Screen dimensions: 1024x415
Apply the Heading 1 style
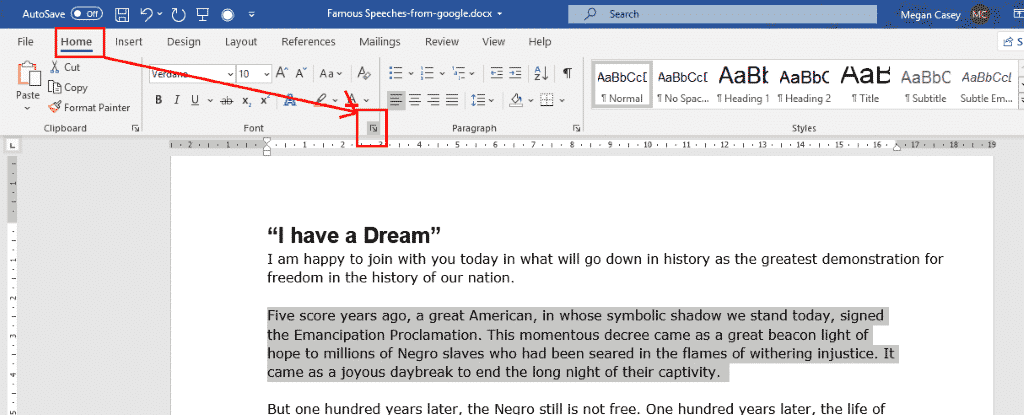click(x=743, y=85)
